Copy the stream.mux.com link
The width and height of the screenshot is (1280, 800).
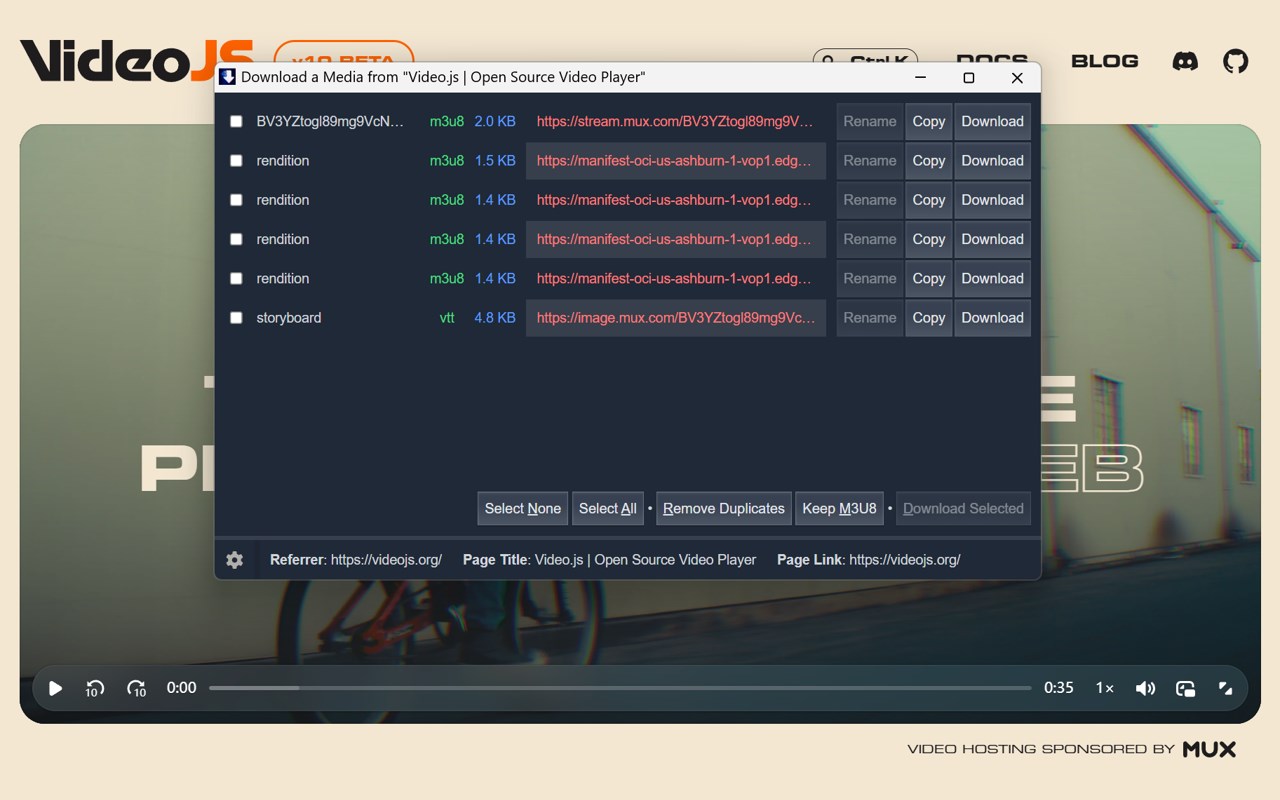(929, 122)
